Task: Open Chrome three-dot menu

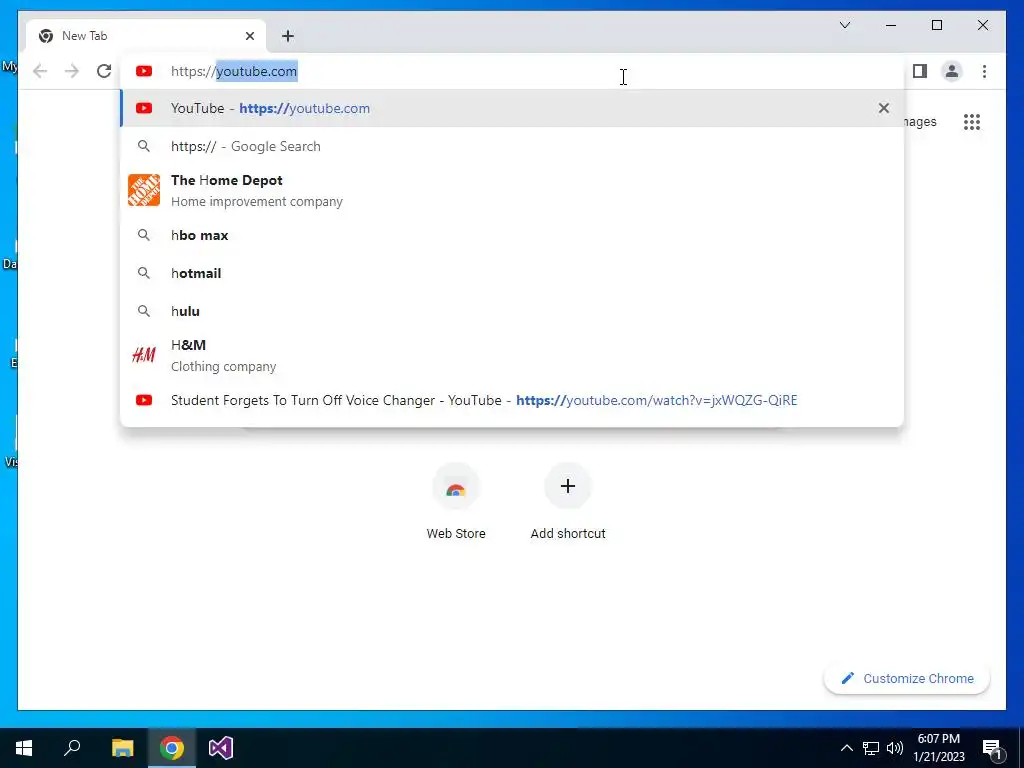Action: [984, 71]
